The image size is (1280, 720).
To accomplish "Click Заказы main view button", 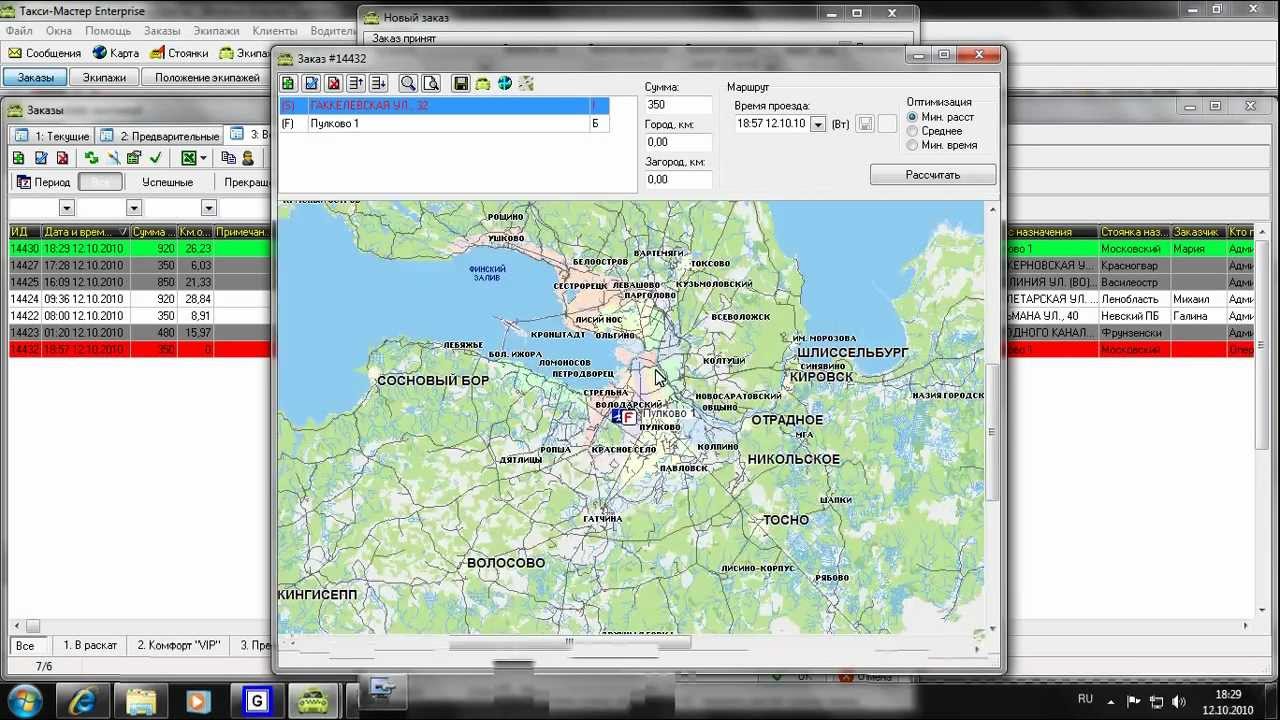I will click(35, 77).
